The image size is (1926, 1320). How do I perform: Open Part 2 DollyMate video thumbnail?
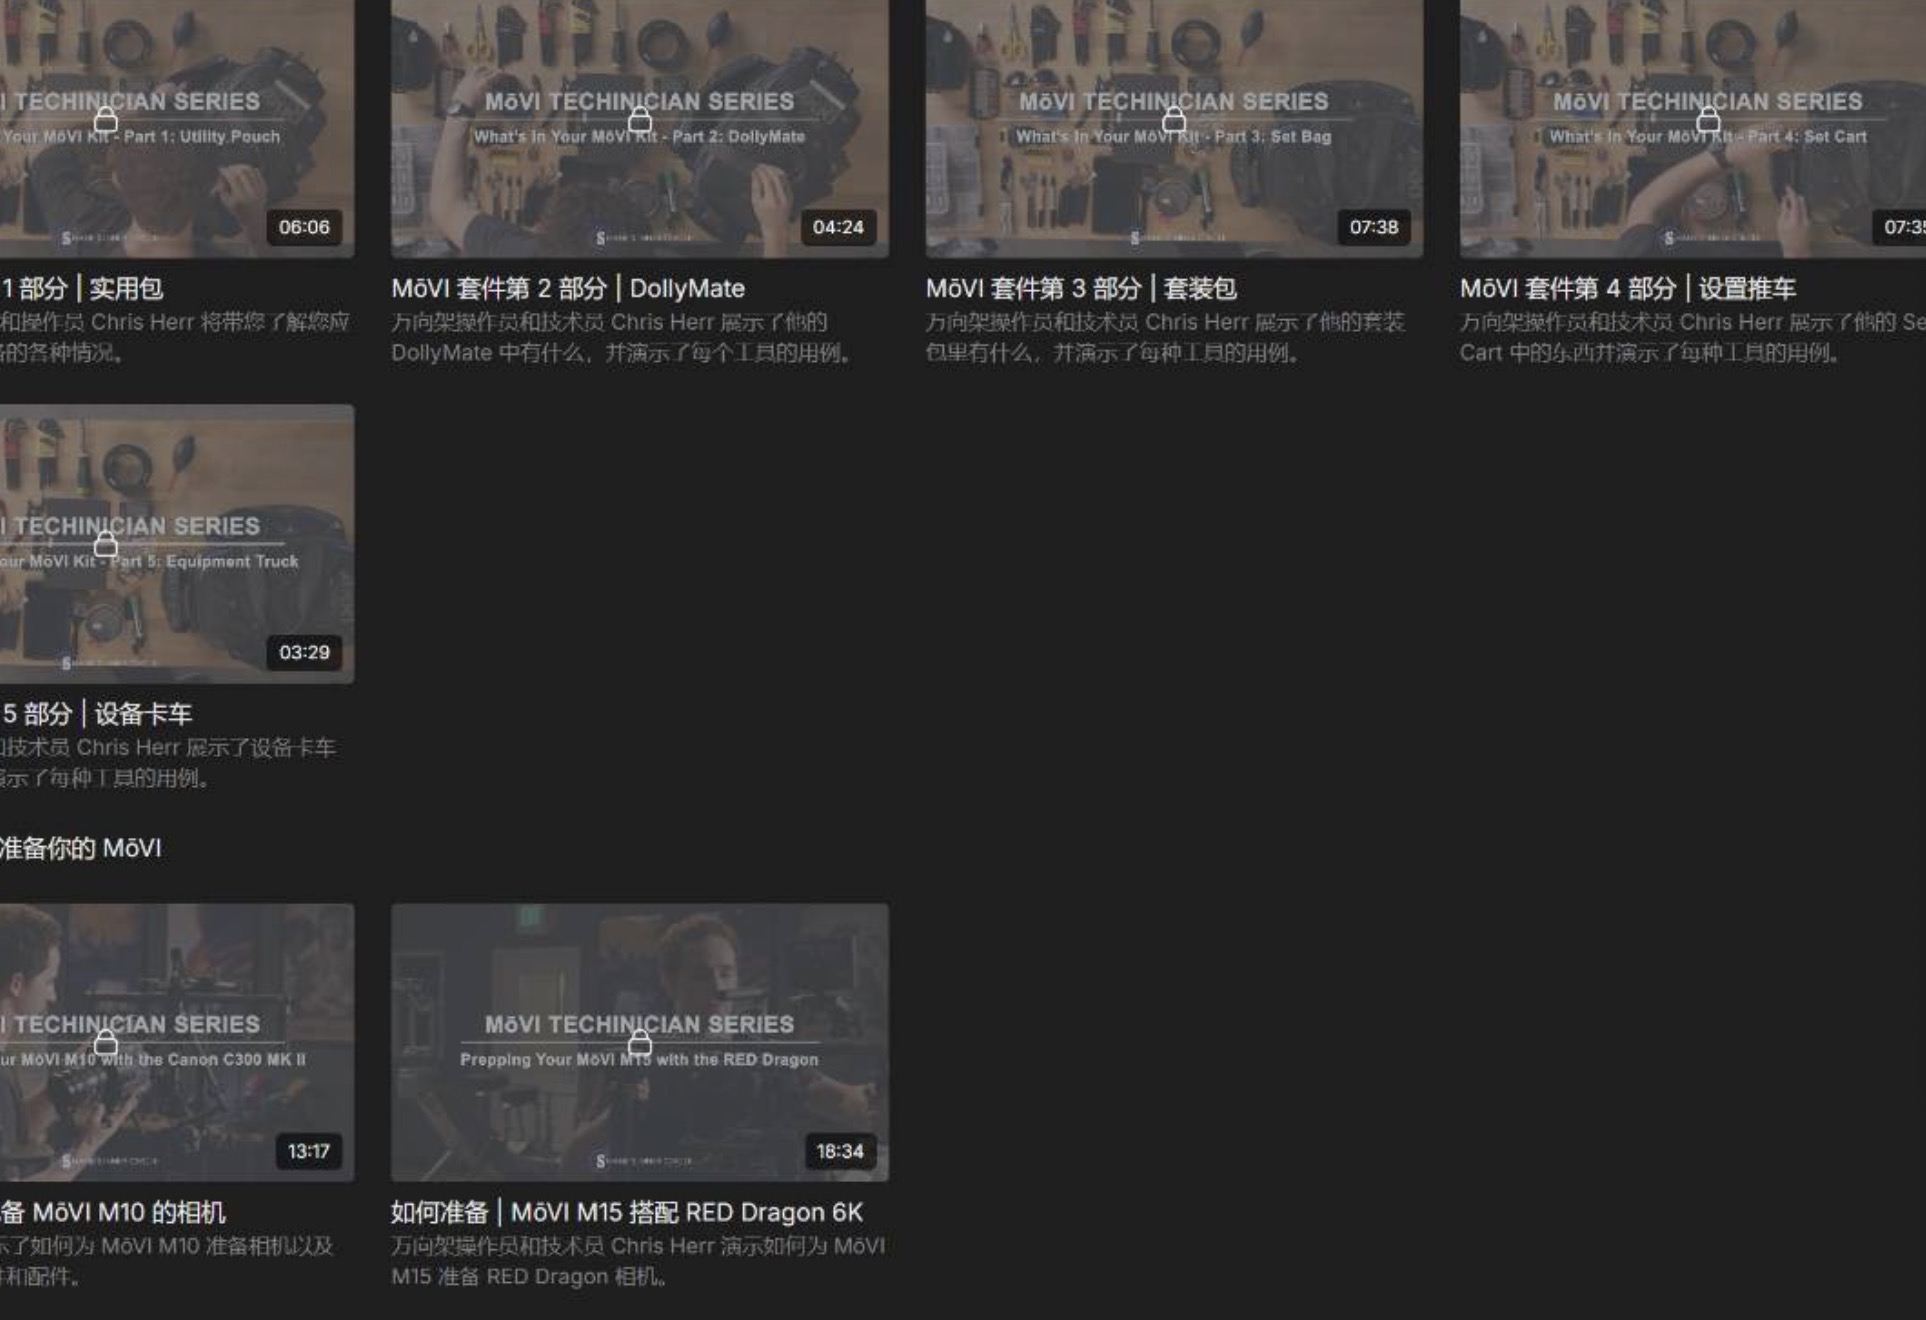coord(640,128)
